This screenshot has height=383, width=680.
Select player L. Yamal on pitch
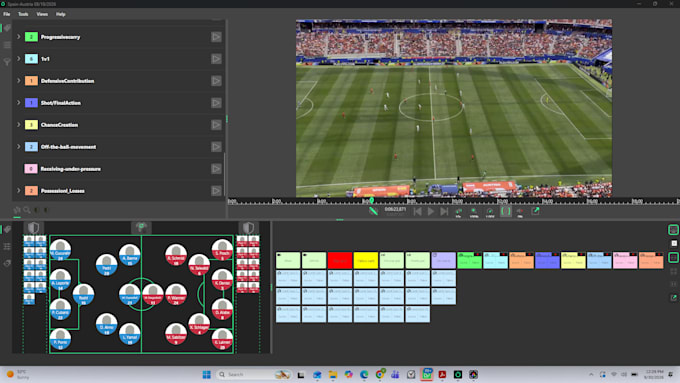tap(129, 334)
